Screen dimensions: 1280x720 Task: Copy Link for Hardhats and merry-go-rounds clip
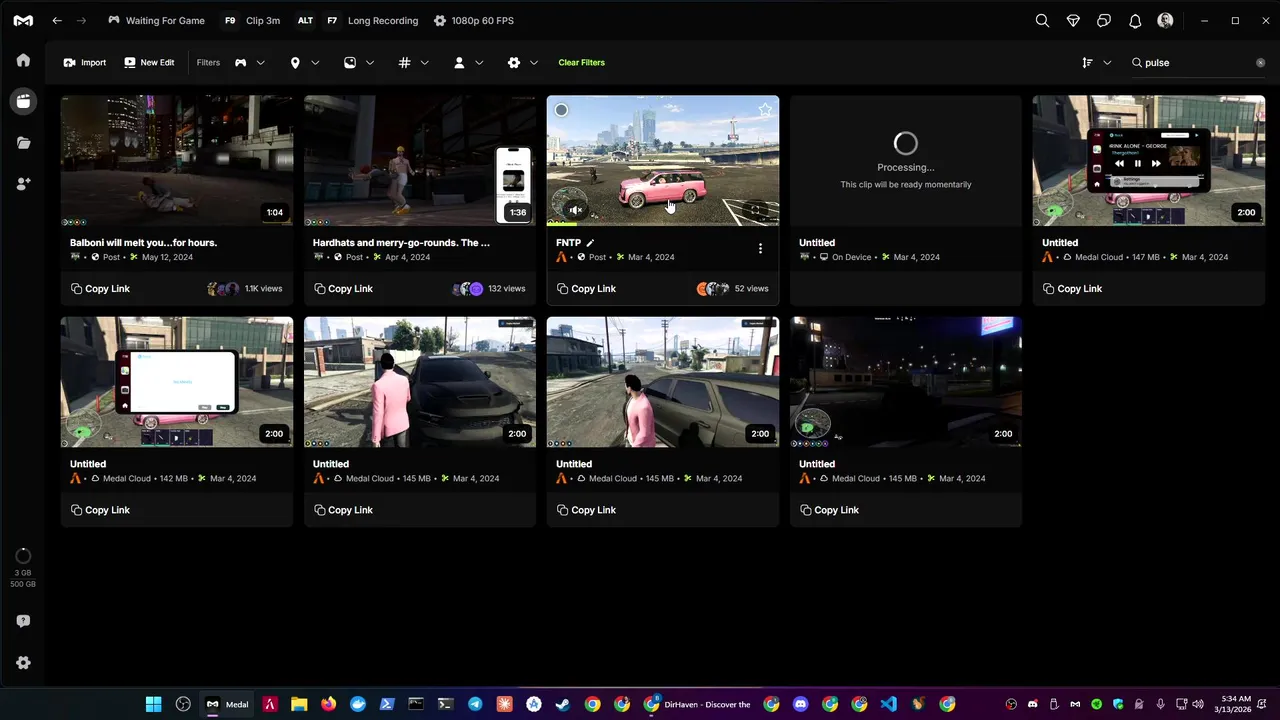click(343, 289)
